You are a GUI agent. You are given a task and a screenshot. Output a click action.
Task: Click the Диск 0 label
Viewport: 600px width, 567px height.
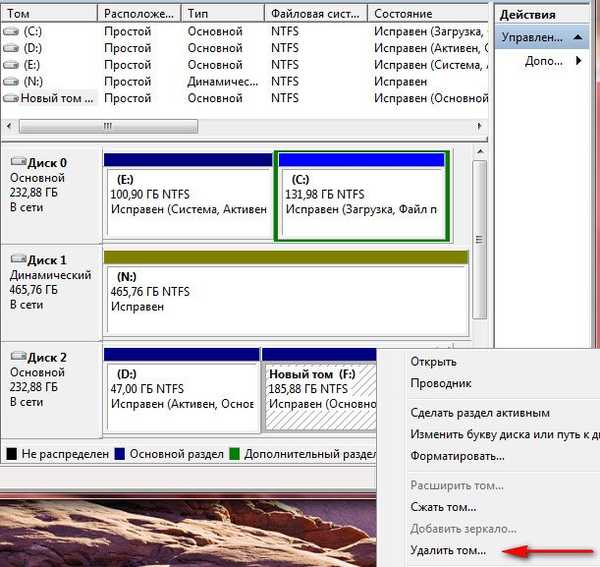47,163
